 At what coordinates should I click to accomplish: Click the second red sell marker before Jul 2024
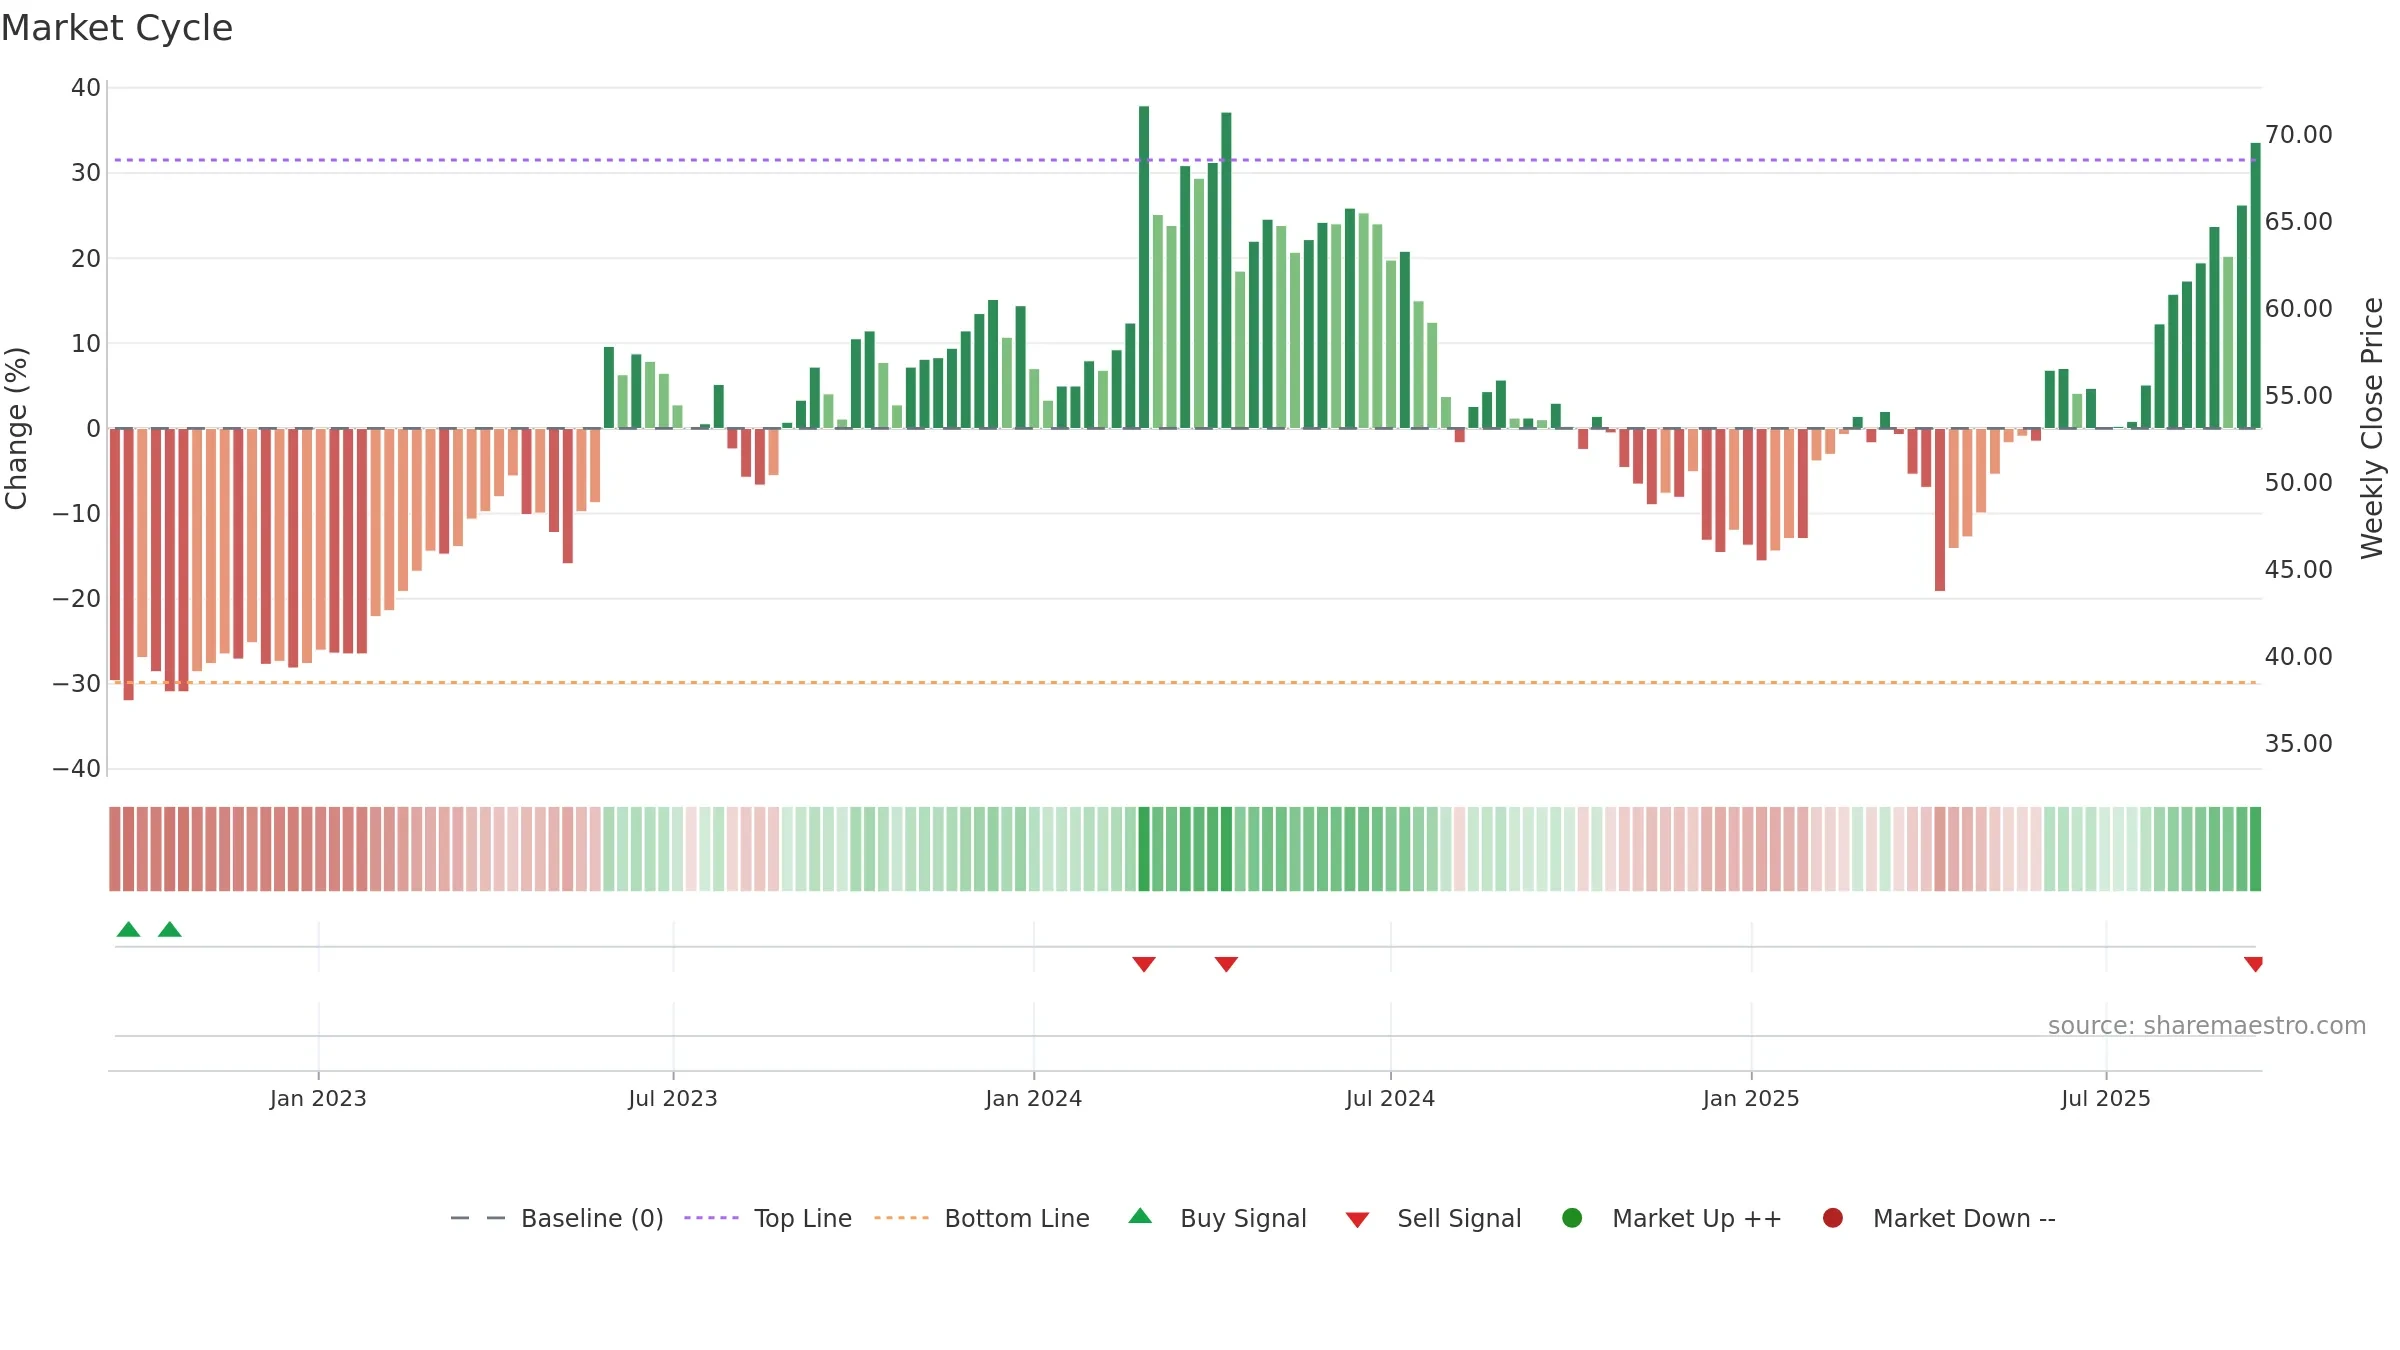coord(1226,964)
